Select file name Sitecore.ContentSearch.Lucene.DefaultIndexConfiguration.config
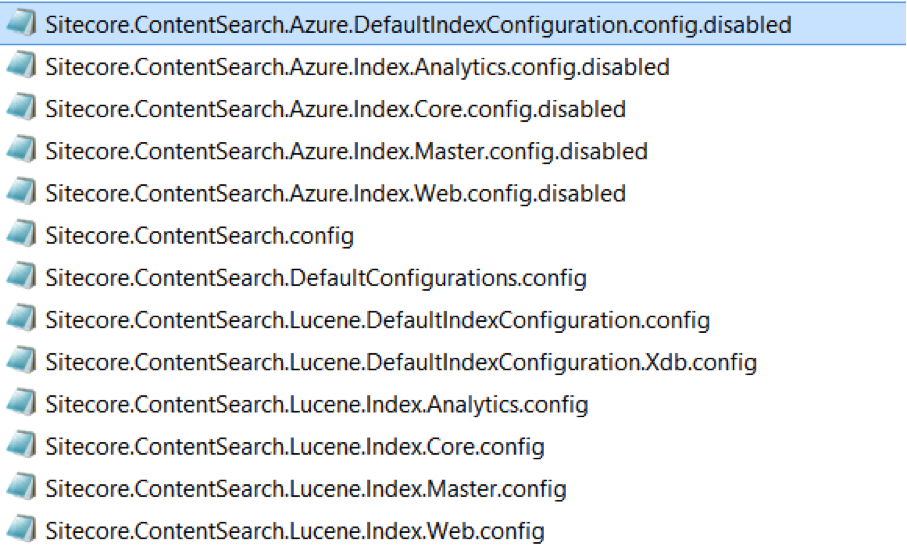Viewport: 907px width, 555px height. tap(378, 321)
